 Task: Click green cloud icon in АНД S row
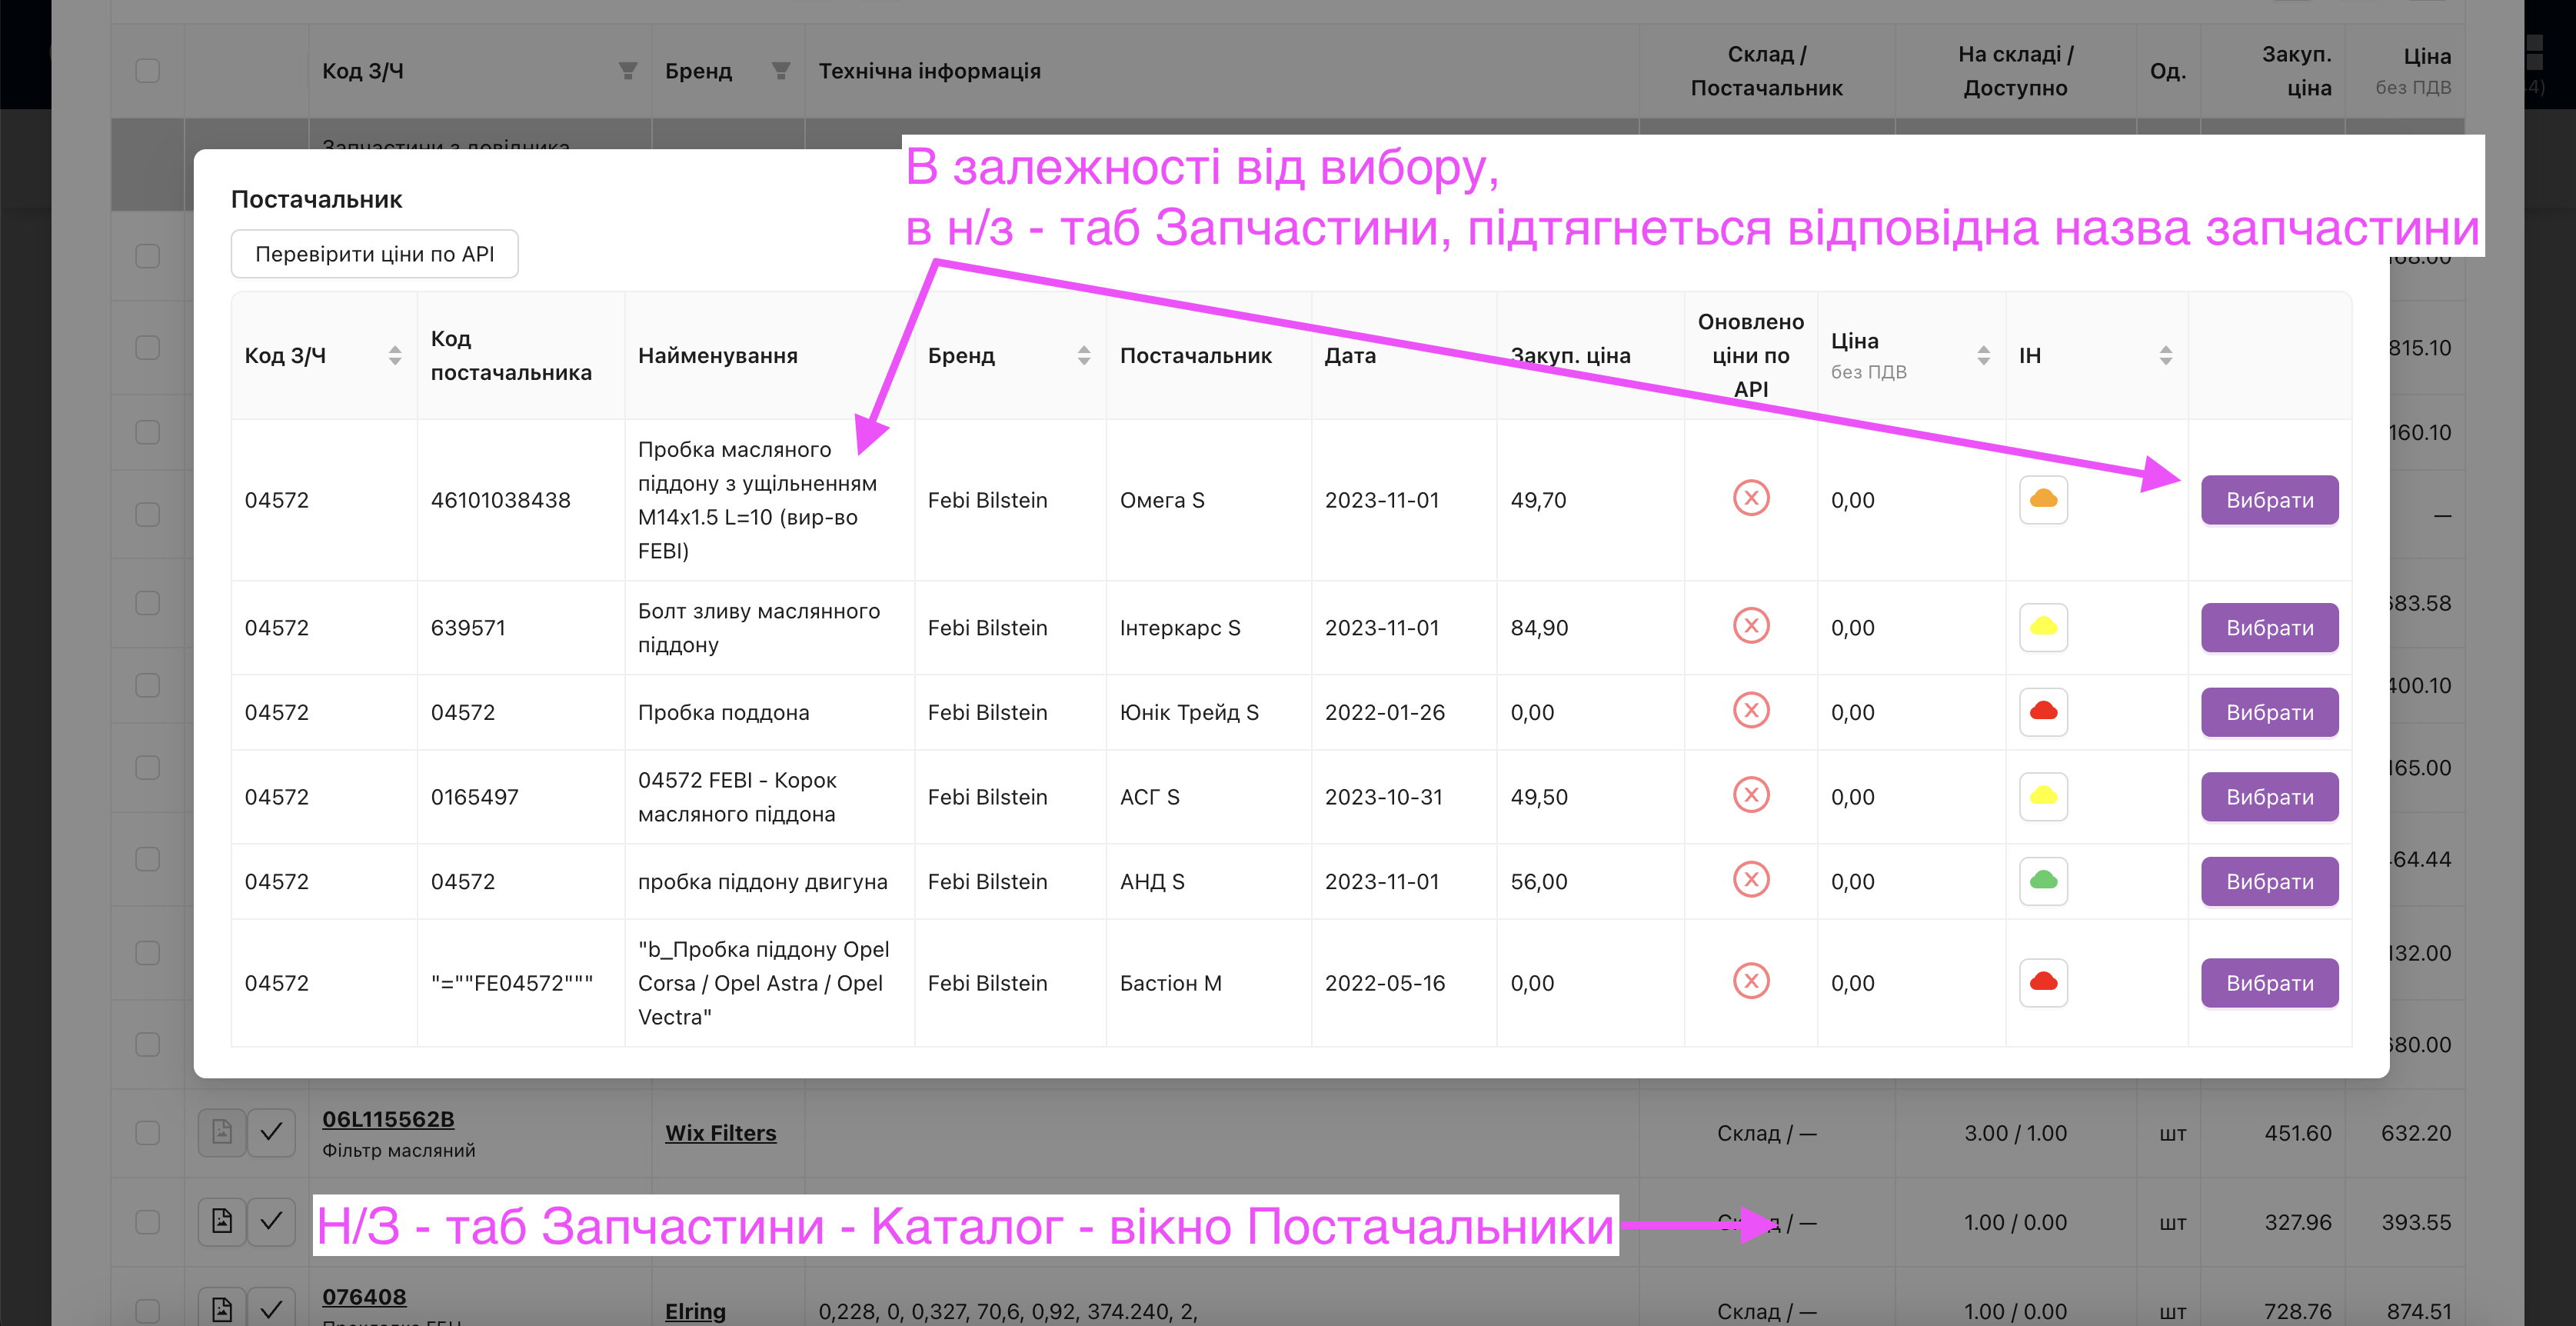tap(2042, 881)
